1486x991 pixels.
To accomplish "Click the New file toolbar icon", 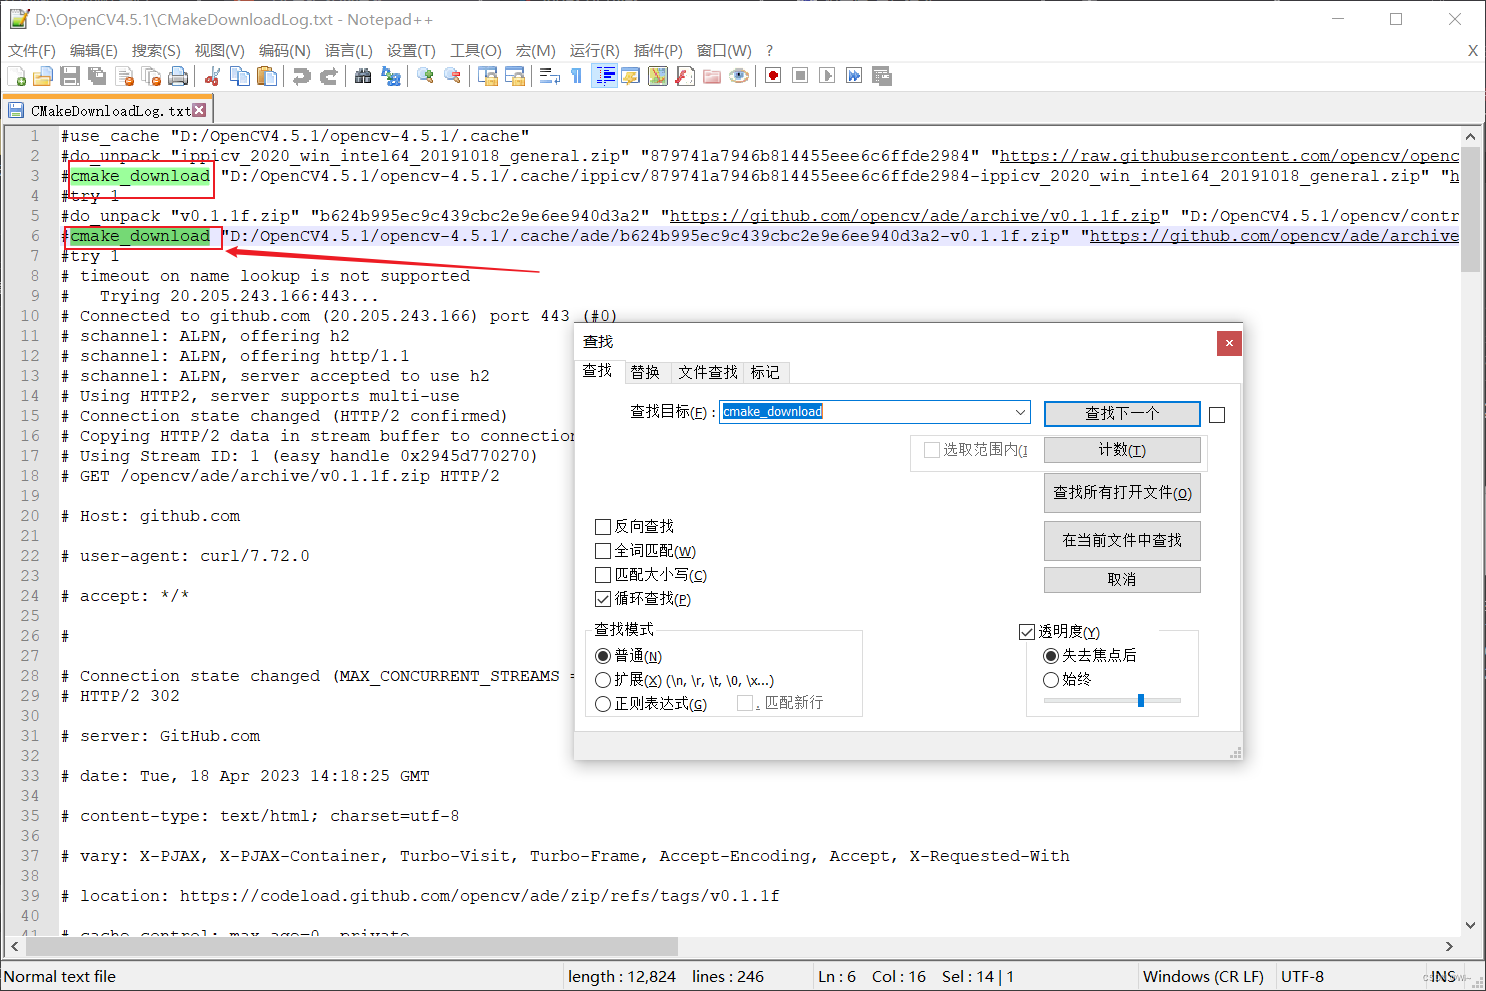I will tap(17, 76).
